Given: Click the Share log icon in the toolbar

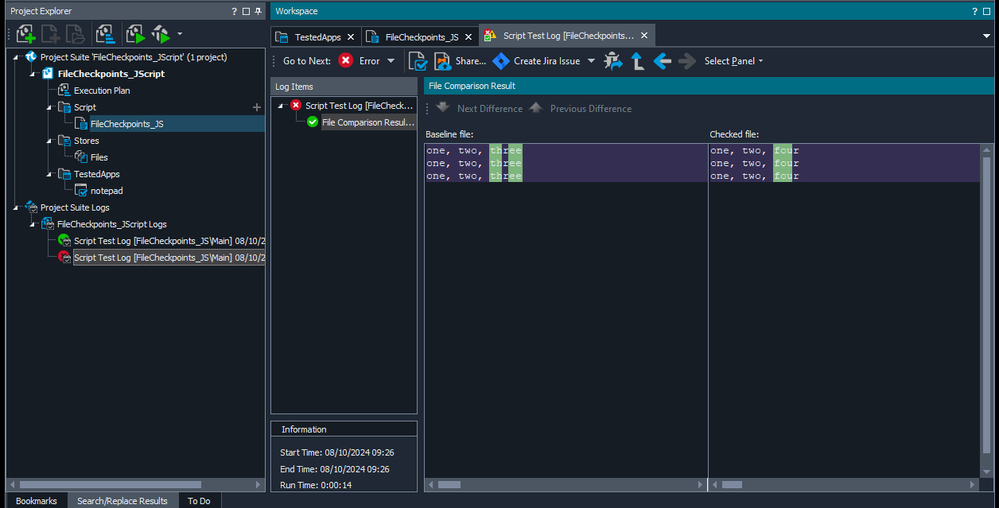Looking at the screenshot, I should point(443,61).
